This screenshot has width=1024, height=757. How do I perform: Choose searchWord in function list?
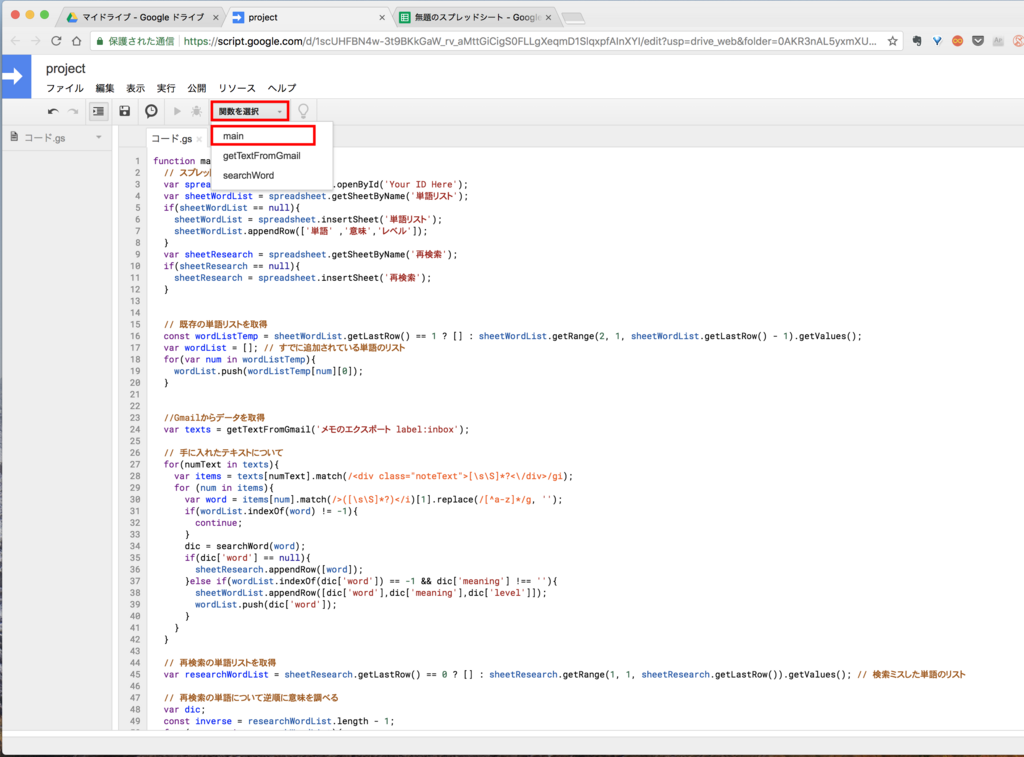[248, 175]
